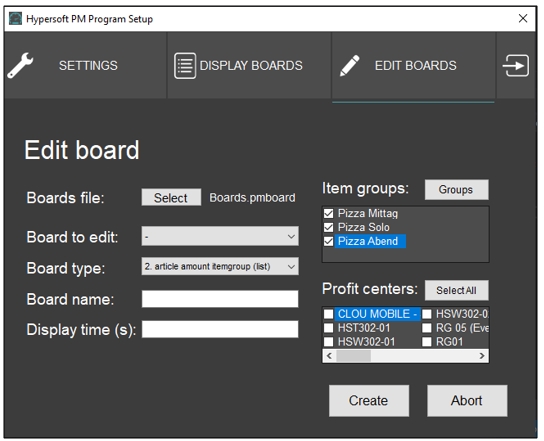Open the Board to edit dropdown

coord(220,236)
